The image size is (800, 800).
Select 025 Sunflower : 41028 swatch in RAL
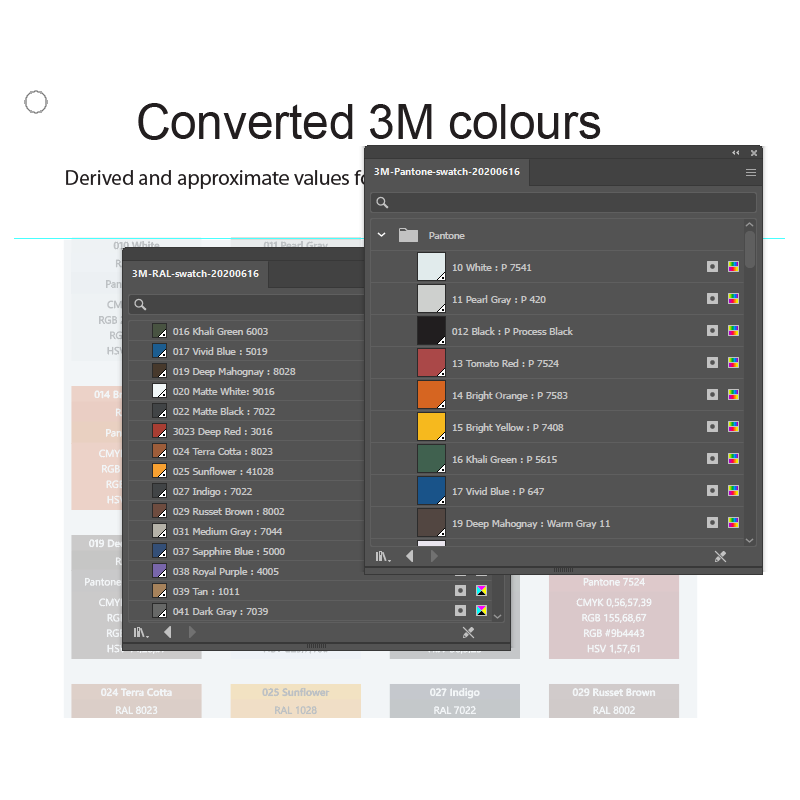tap(246, 471)
